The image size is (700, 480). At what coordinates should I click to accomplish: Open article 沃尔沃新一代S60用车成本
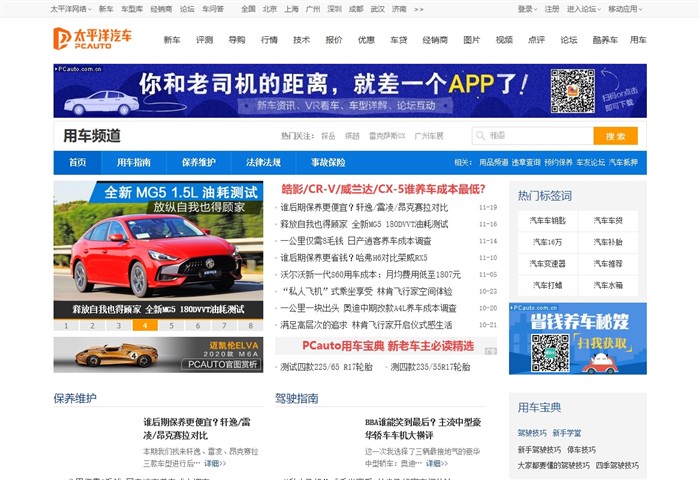[x=370, y=275]
